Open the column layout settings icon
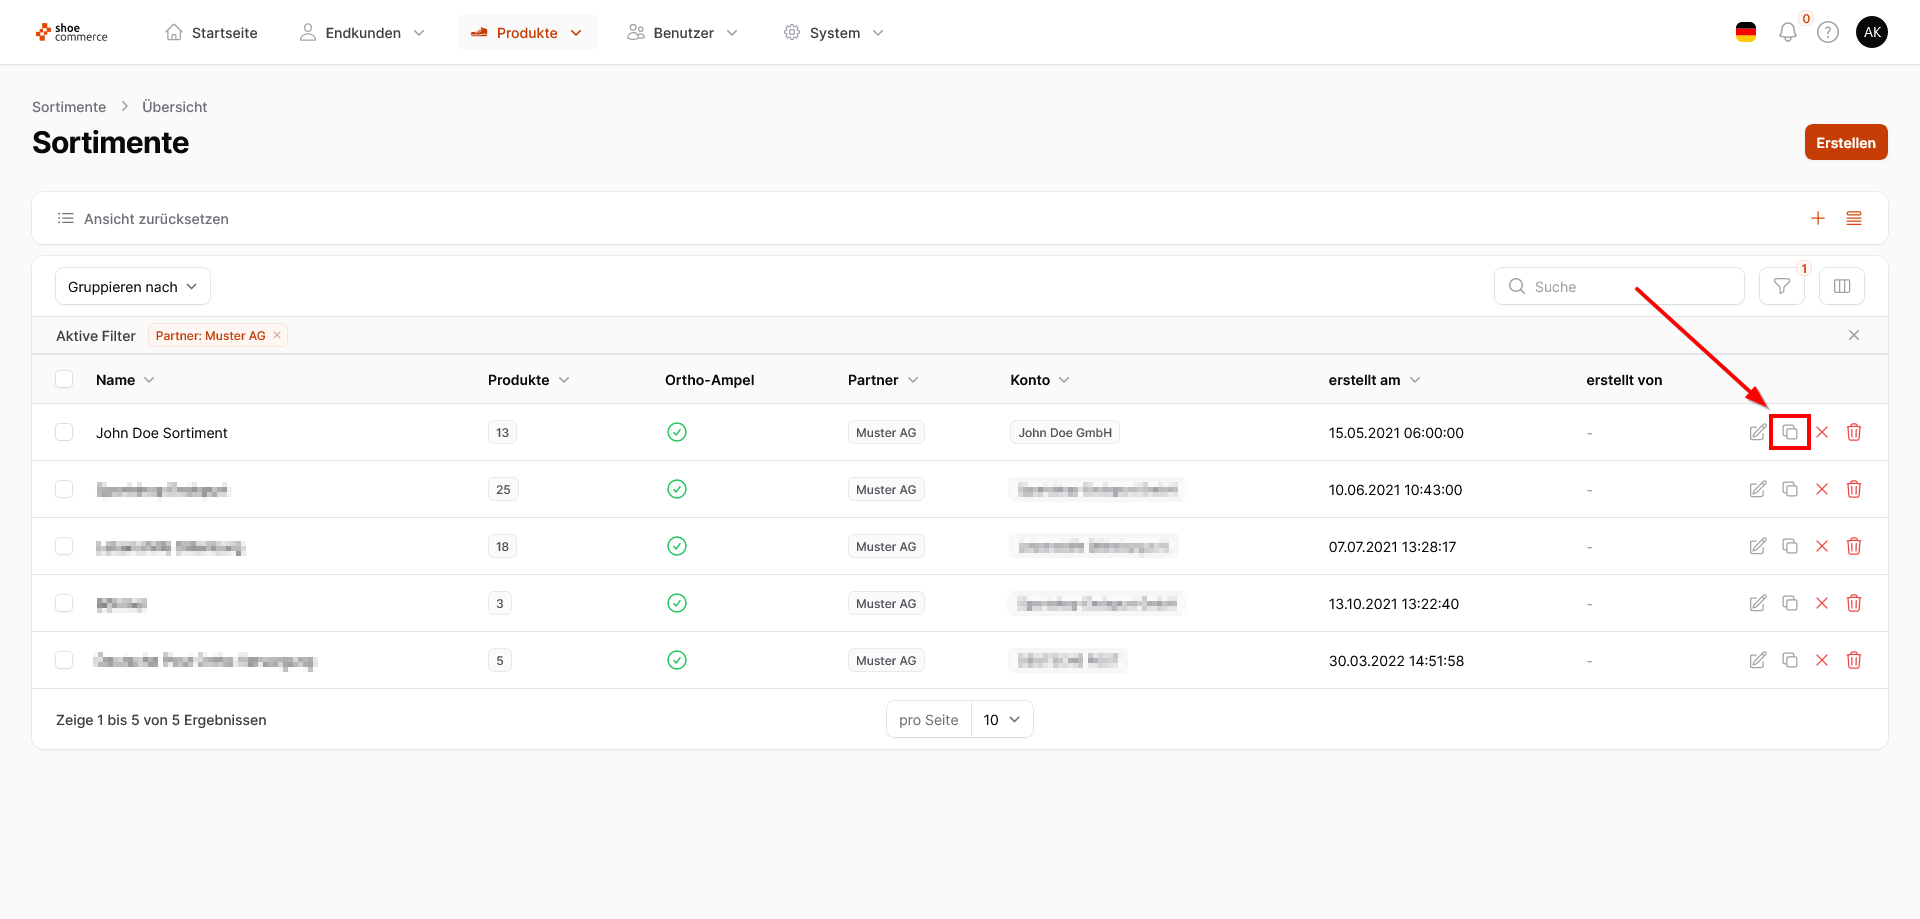 1841,287
